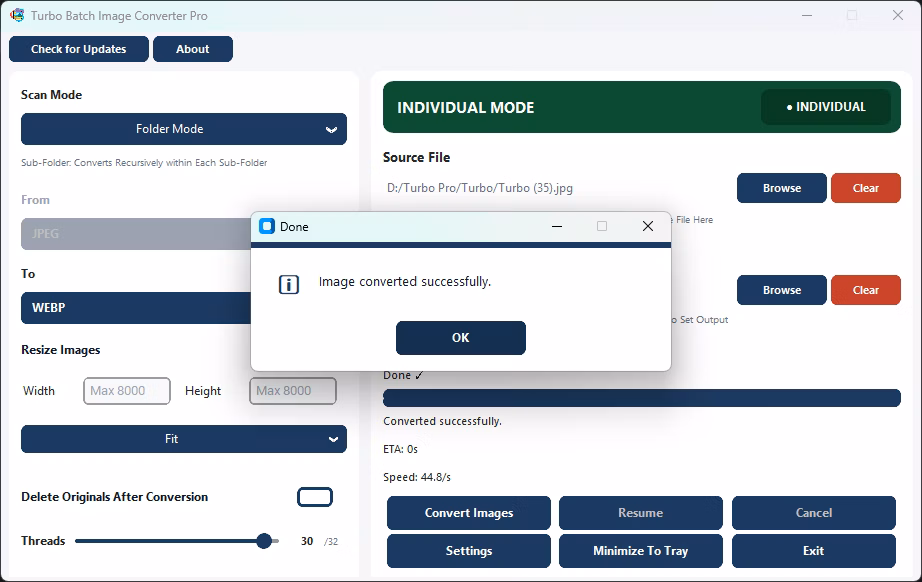Click the Done dialog's blue title icon
Screen dimensions: 922x582
[267, 226]
